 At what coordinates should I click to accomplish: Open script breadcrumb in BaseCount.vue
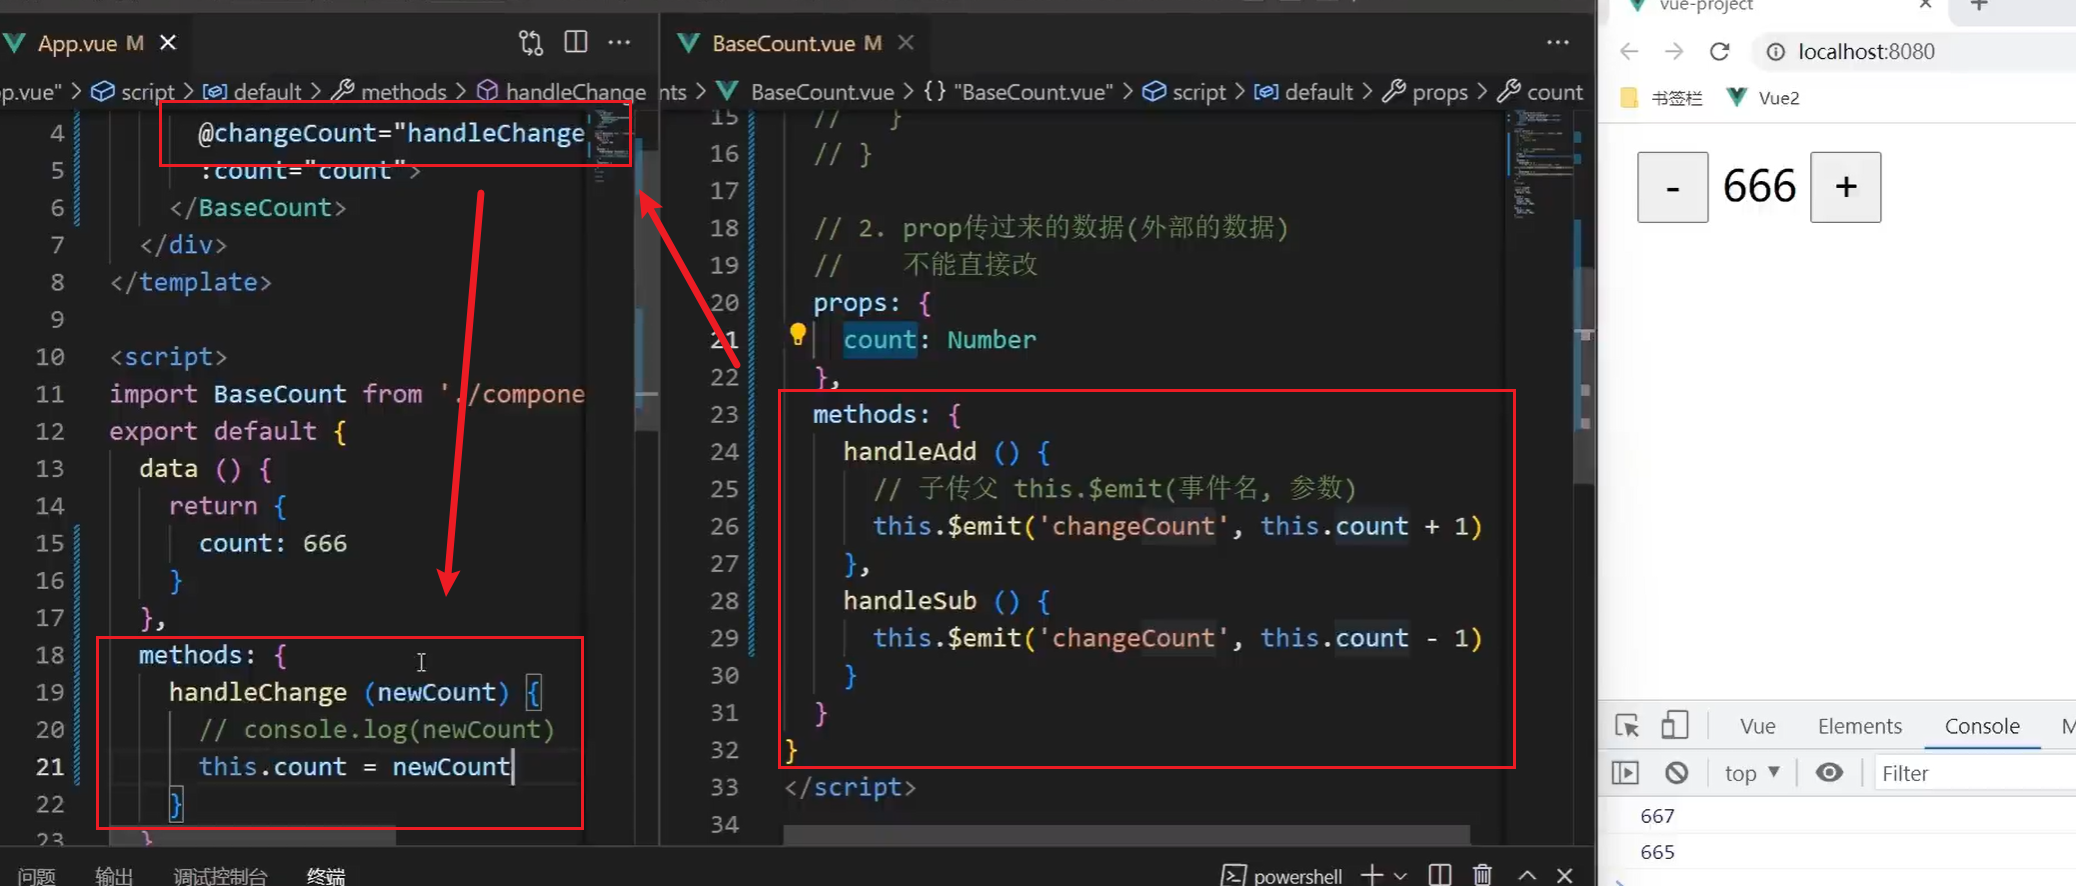tap(1184, 92)
